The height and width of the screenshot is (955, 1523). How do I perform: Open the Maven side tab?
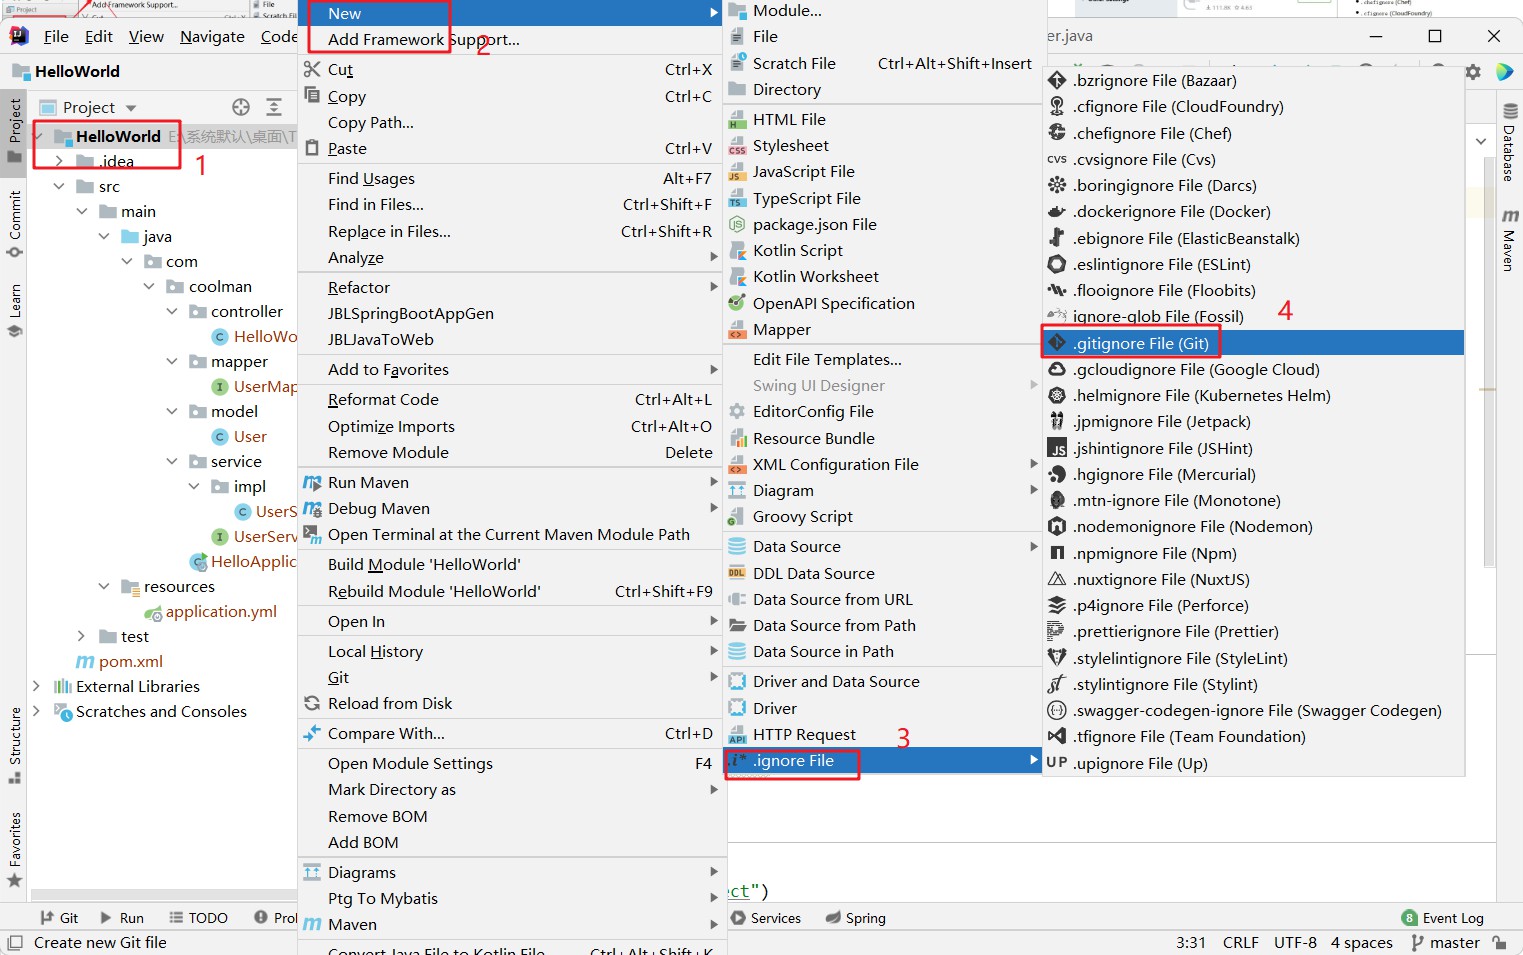(1509, 241)
